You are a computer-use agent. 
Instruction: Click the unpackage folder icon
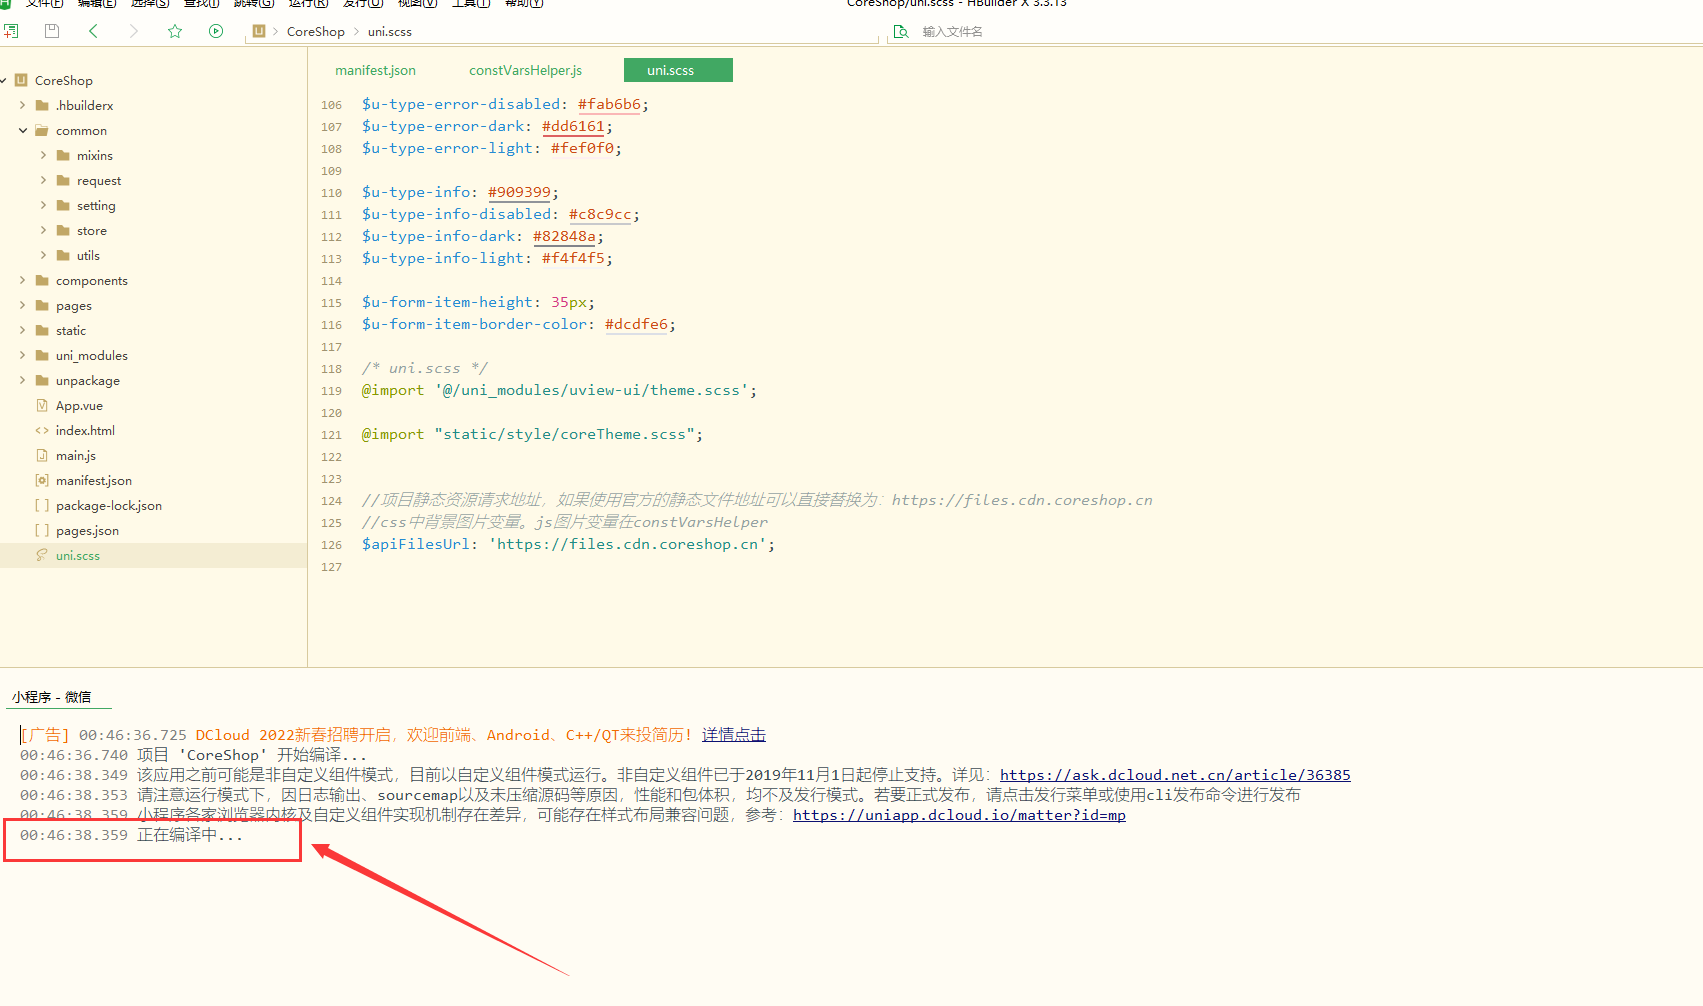(x=42, y=380)
